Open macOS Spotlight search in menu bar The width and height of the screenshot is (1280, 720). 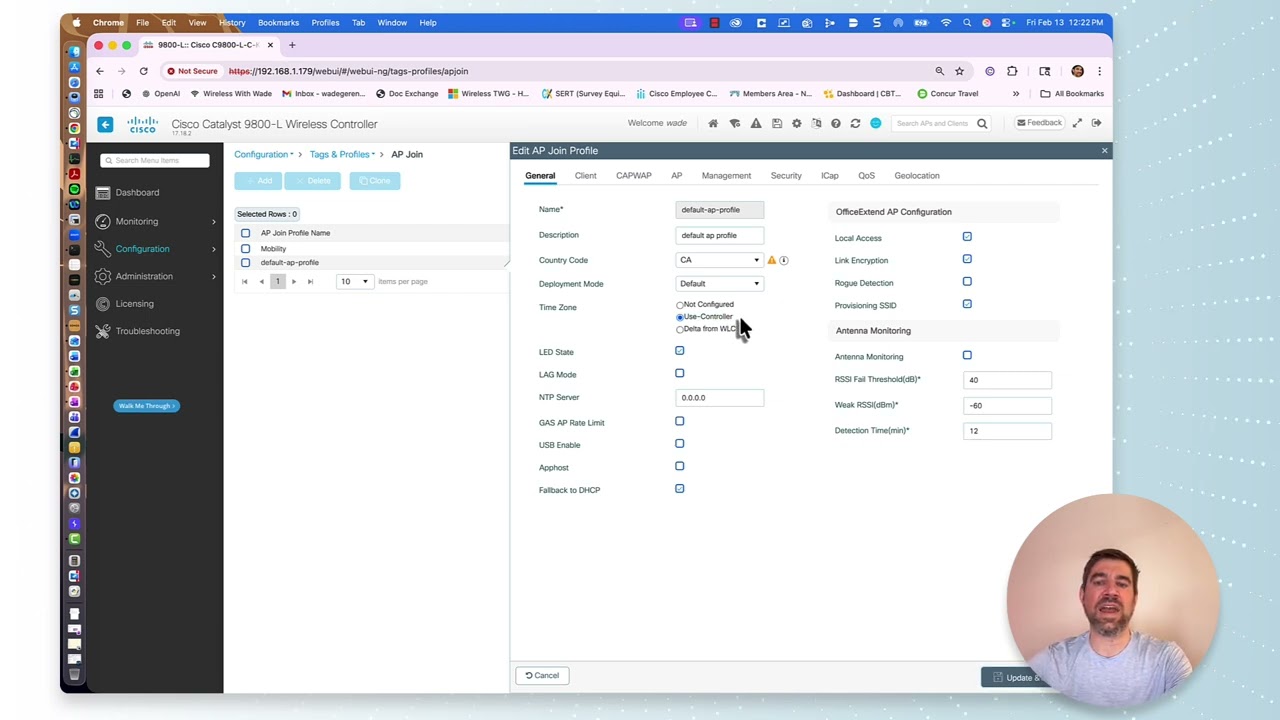[966, 22]
